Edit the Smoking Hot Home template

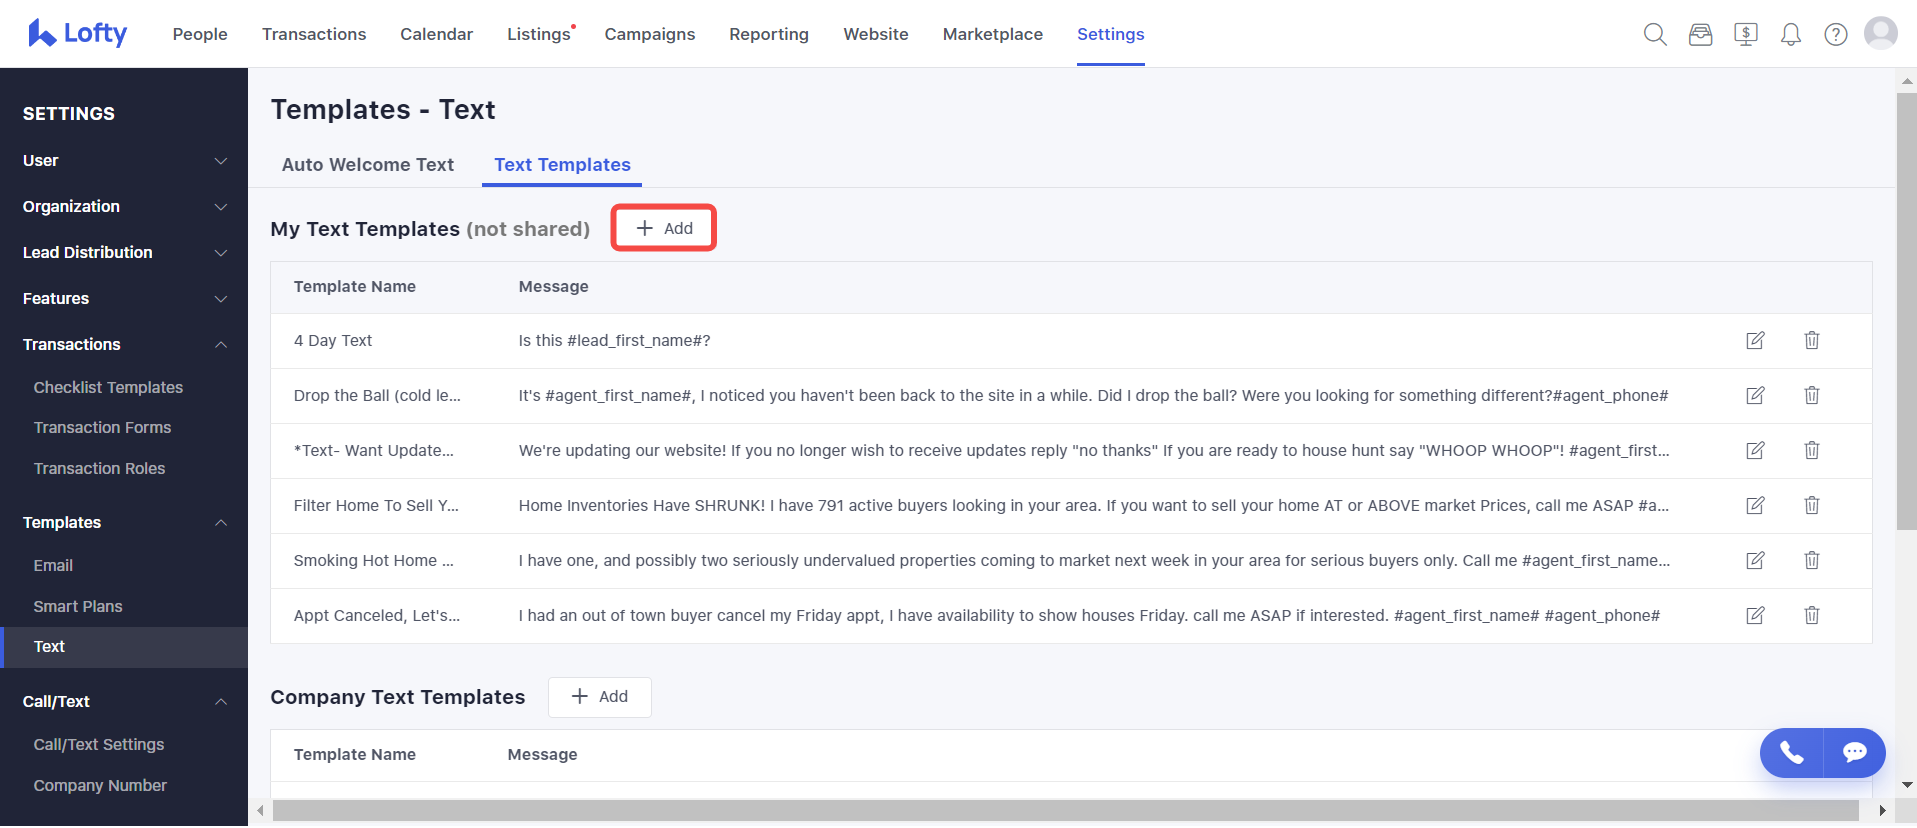tap(1755, 560)
